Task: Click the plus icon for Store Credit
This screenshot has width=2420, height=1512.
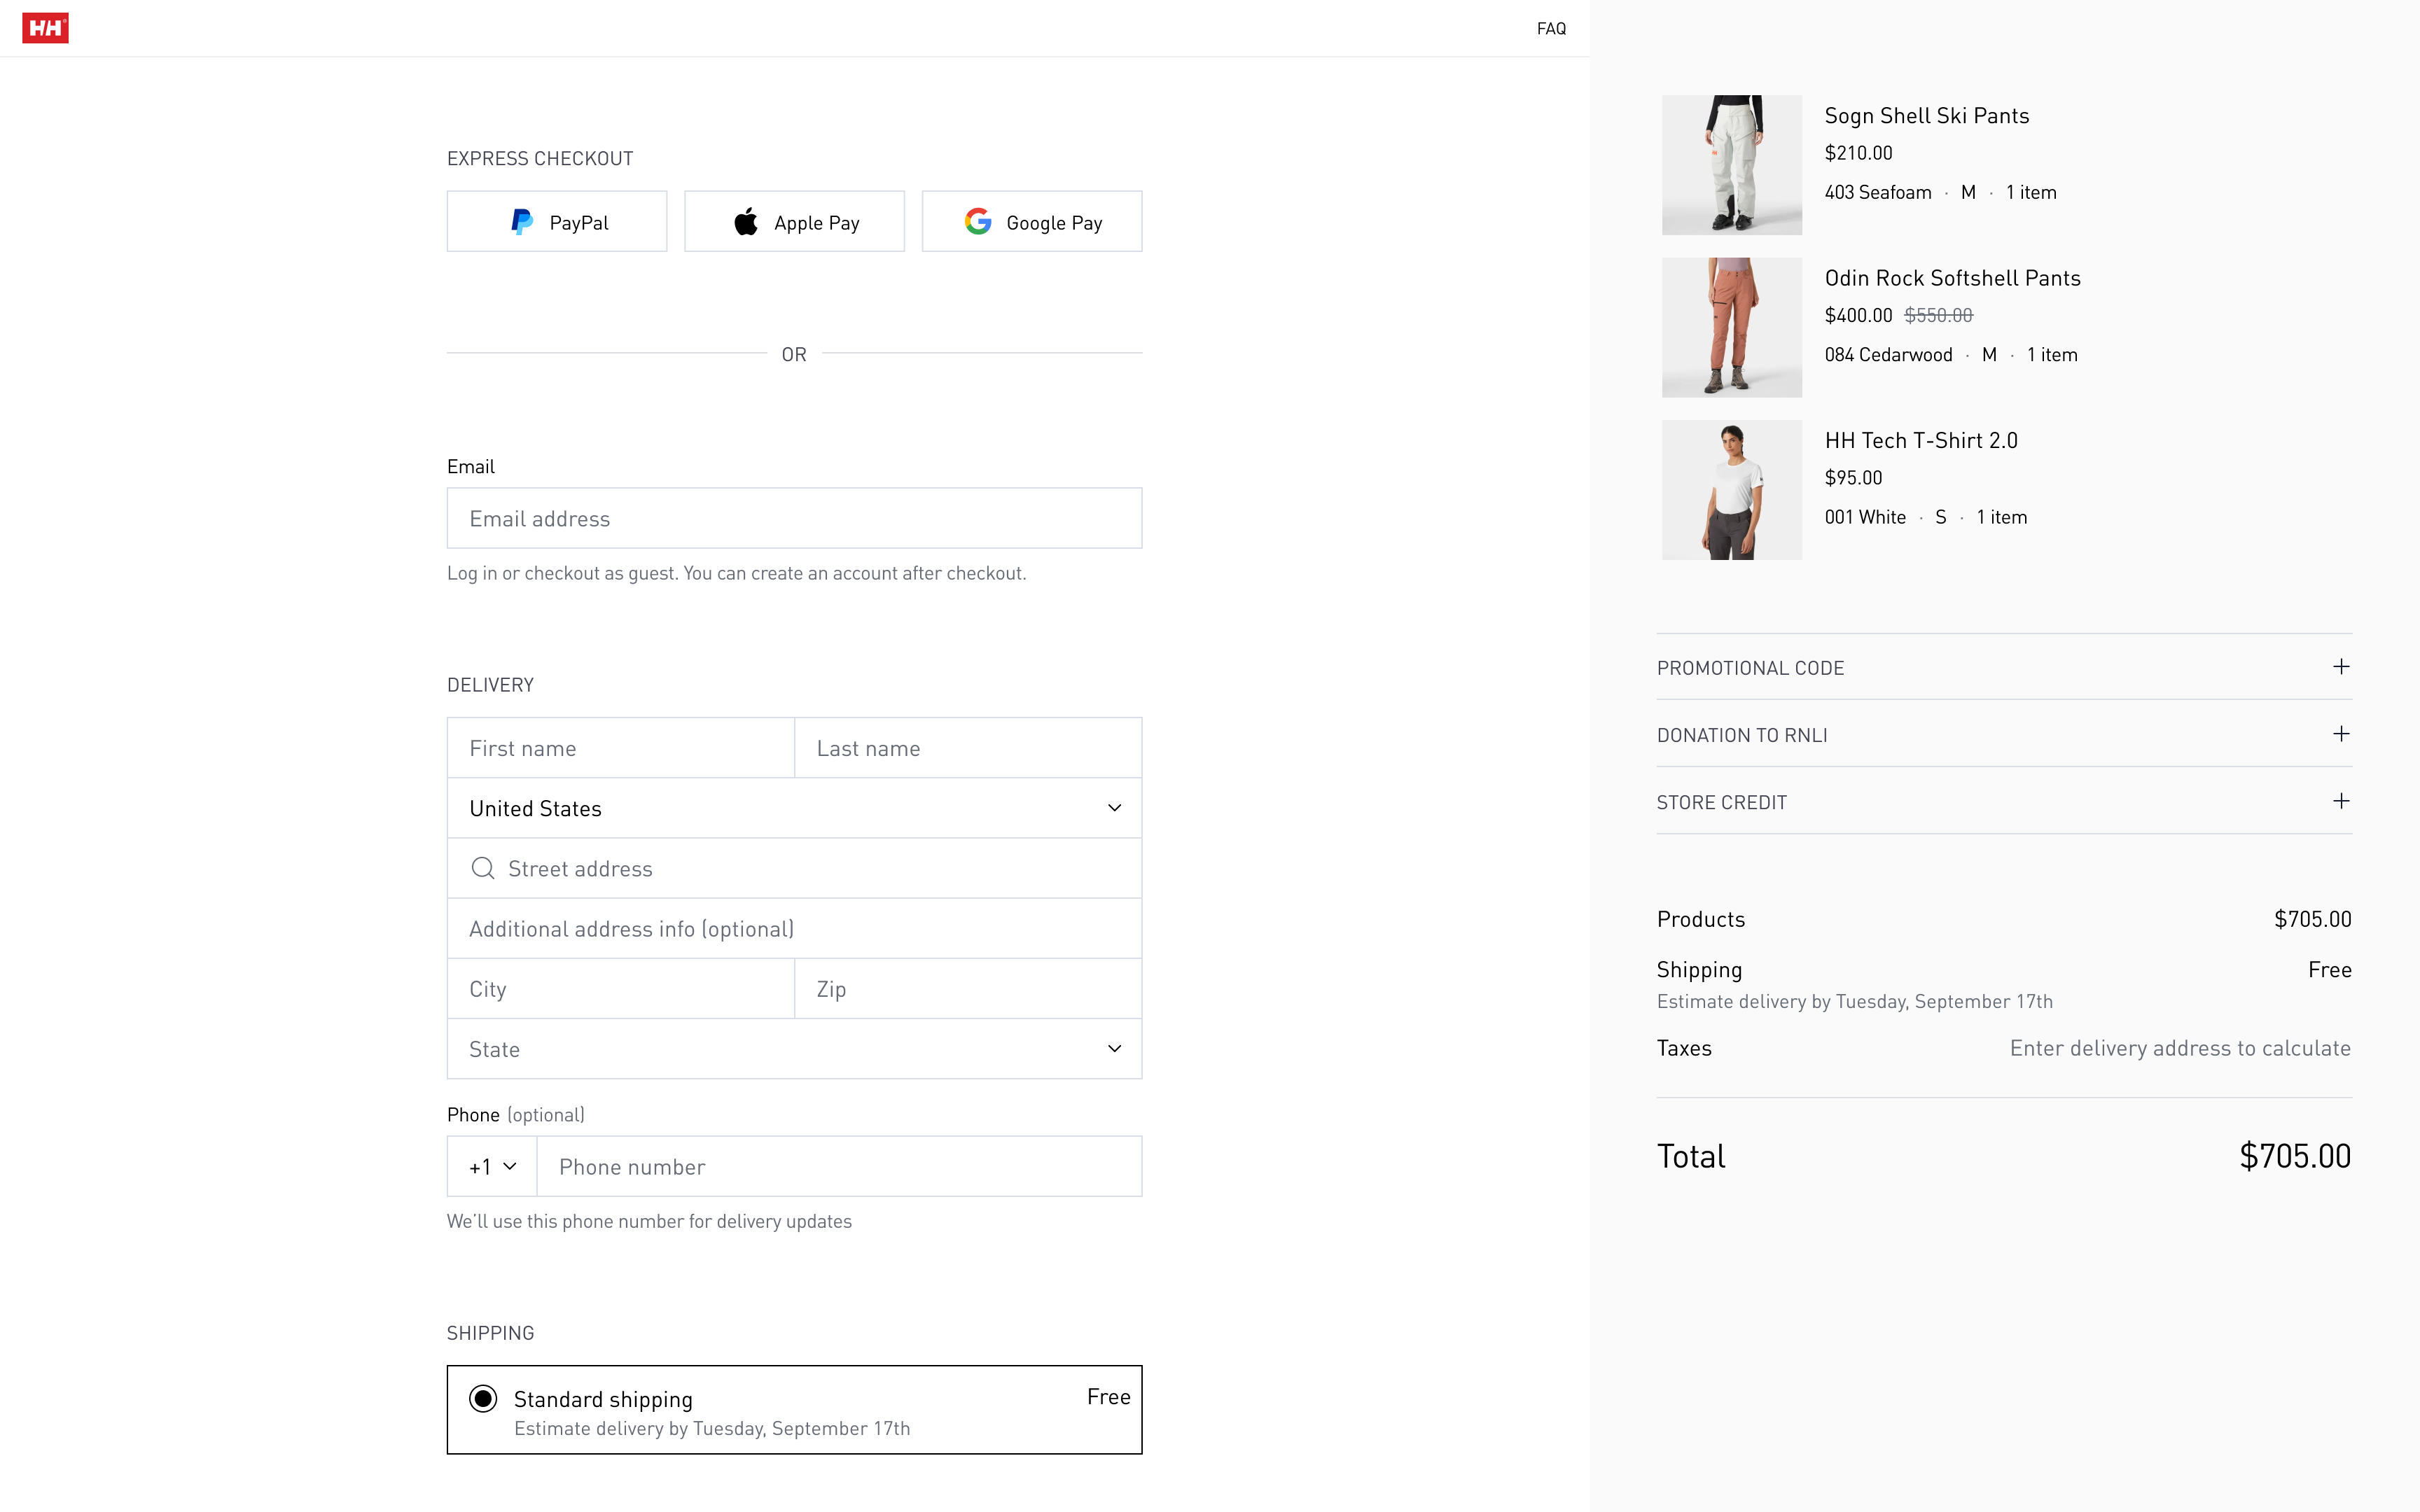Action: (2340, 801)
